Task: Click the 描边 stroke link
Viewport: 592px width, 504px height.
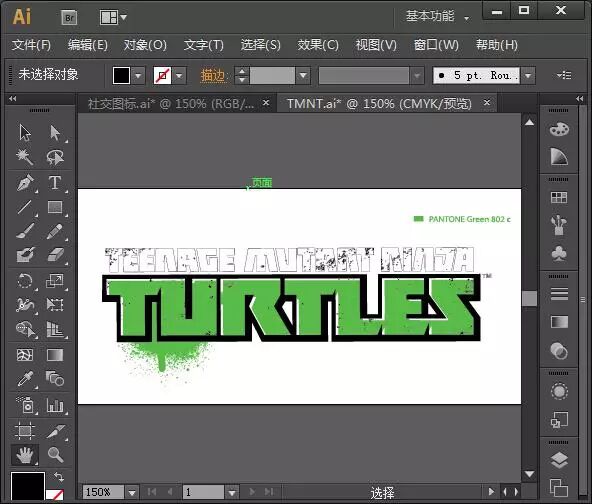Action: (x=213, y=76)
